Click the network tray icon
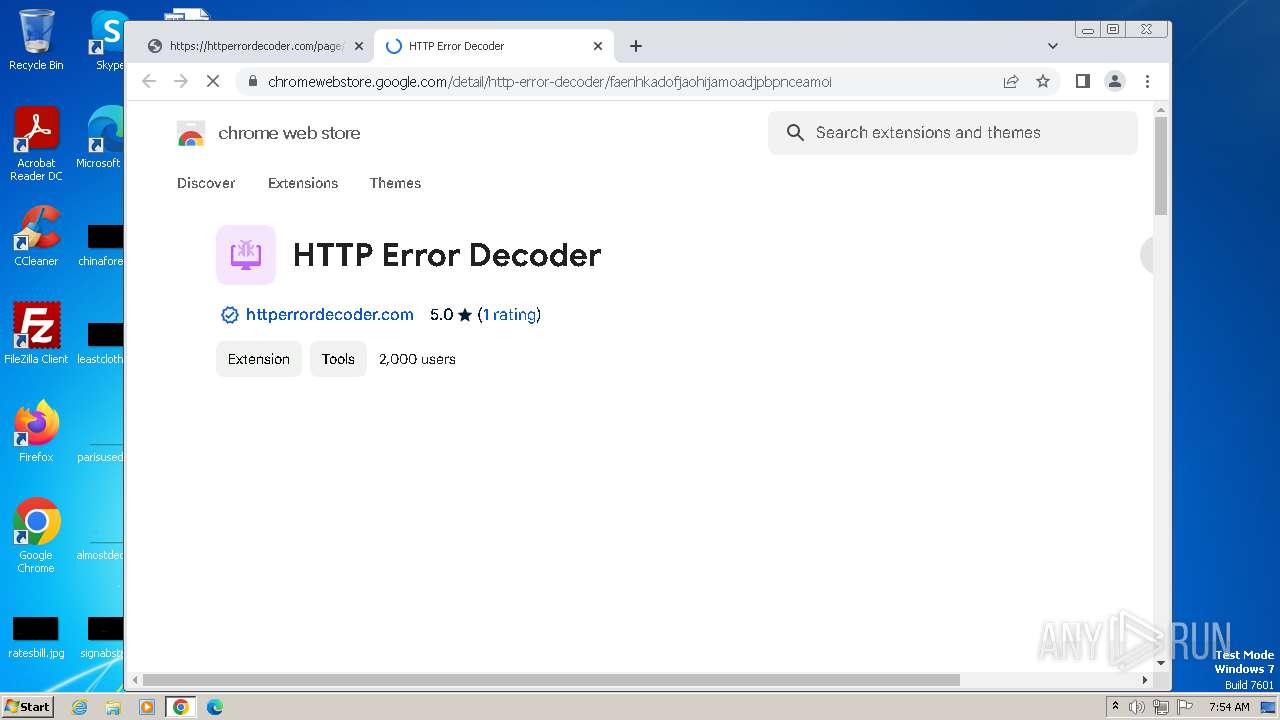Viewport: 1280px width, 720px height. click(x=1160, y=707)
